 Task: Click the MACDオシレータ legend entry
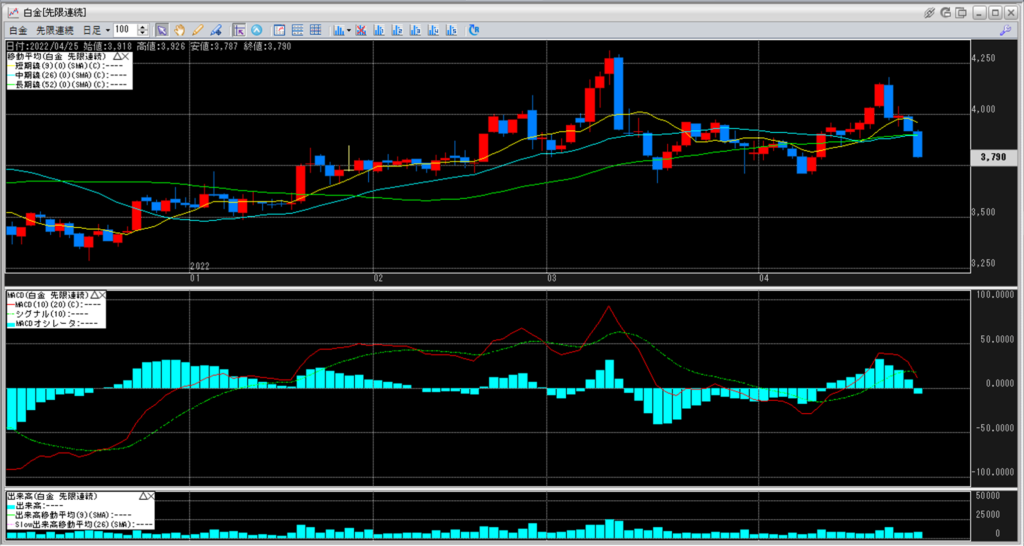pos(52,323)
